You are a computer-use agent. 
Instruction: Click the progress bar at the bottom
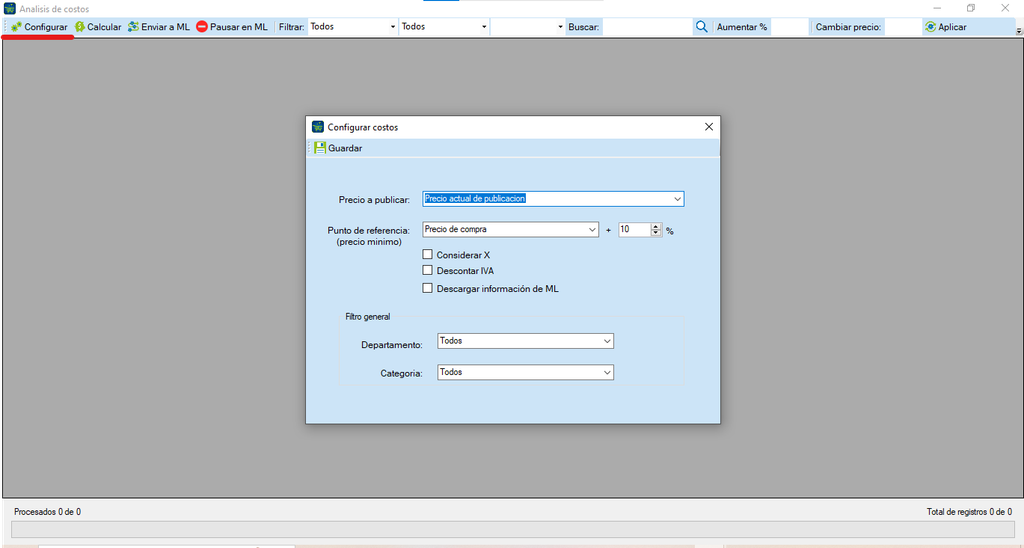coord(512,529)
